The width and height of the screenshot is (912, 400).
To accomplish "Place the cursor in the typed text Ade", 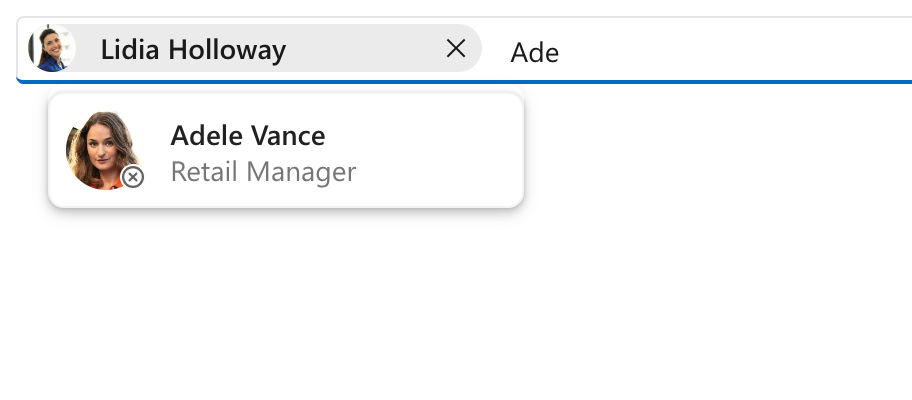I will [x=534, y=52].
